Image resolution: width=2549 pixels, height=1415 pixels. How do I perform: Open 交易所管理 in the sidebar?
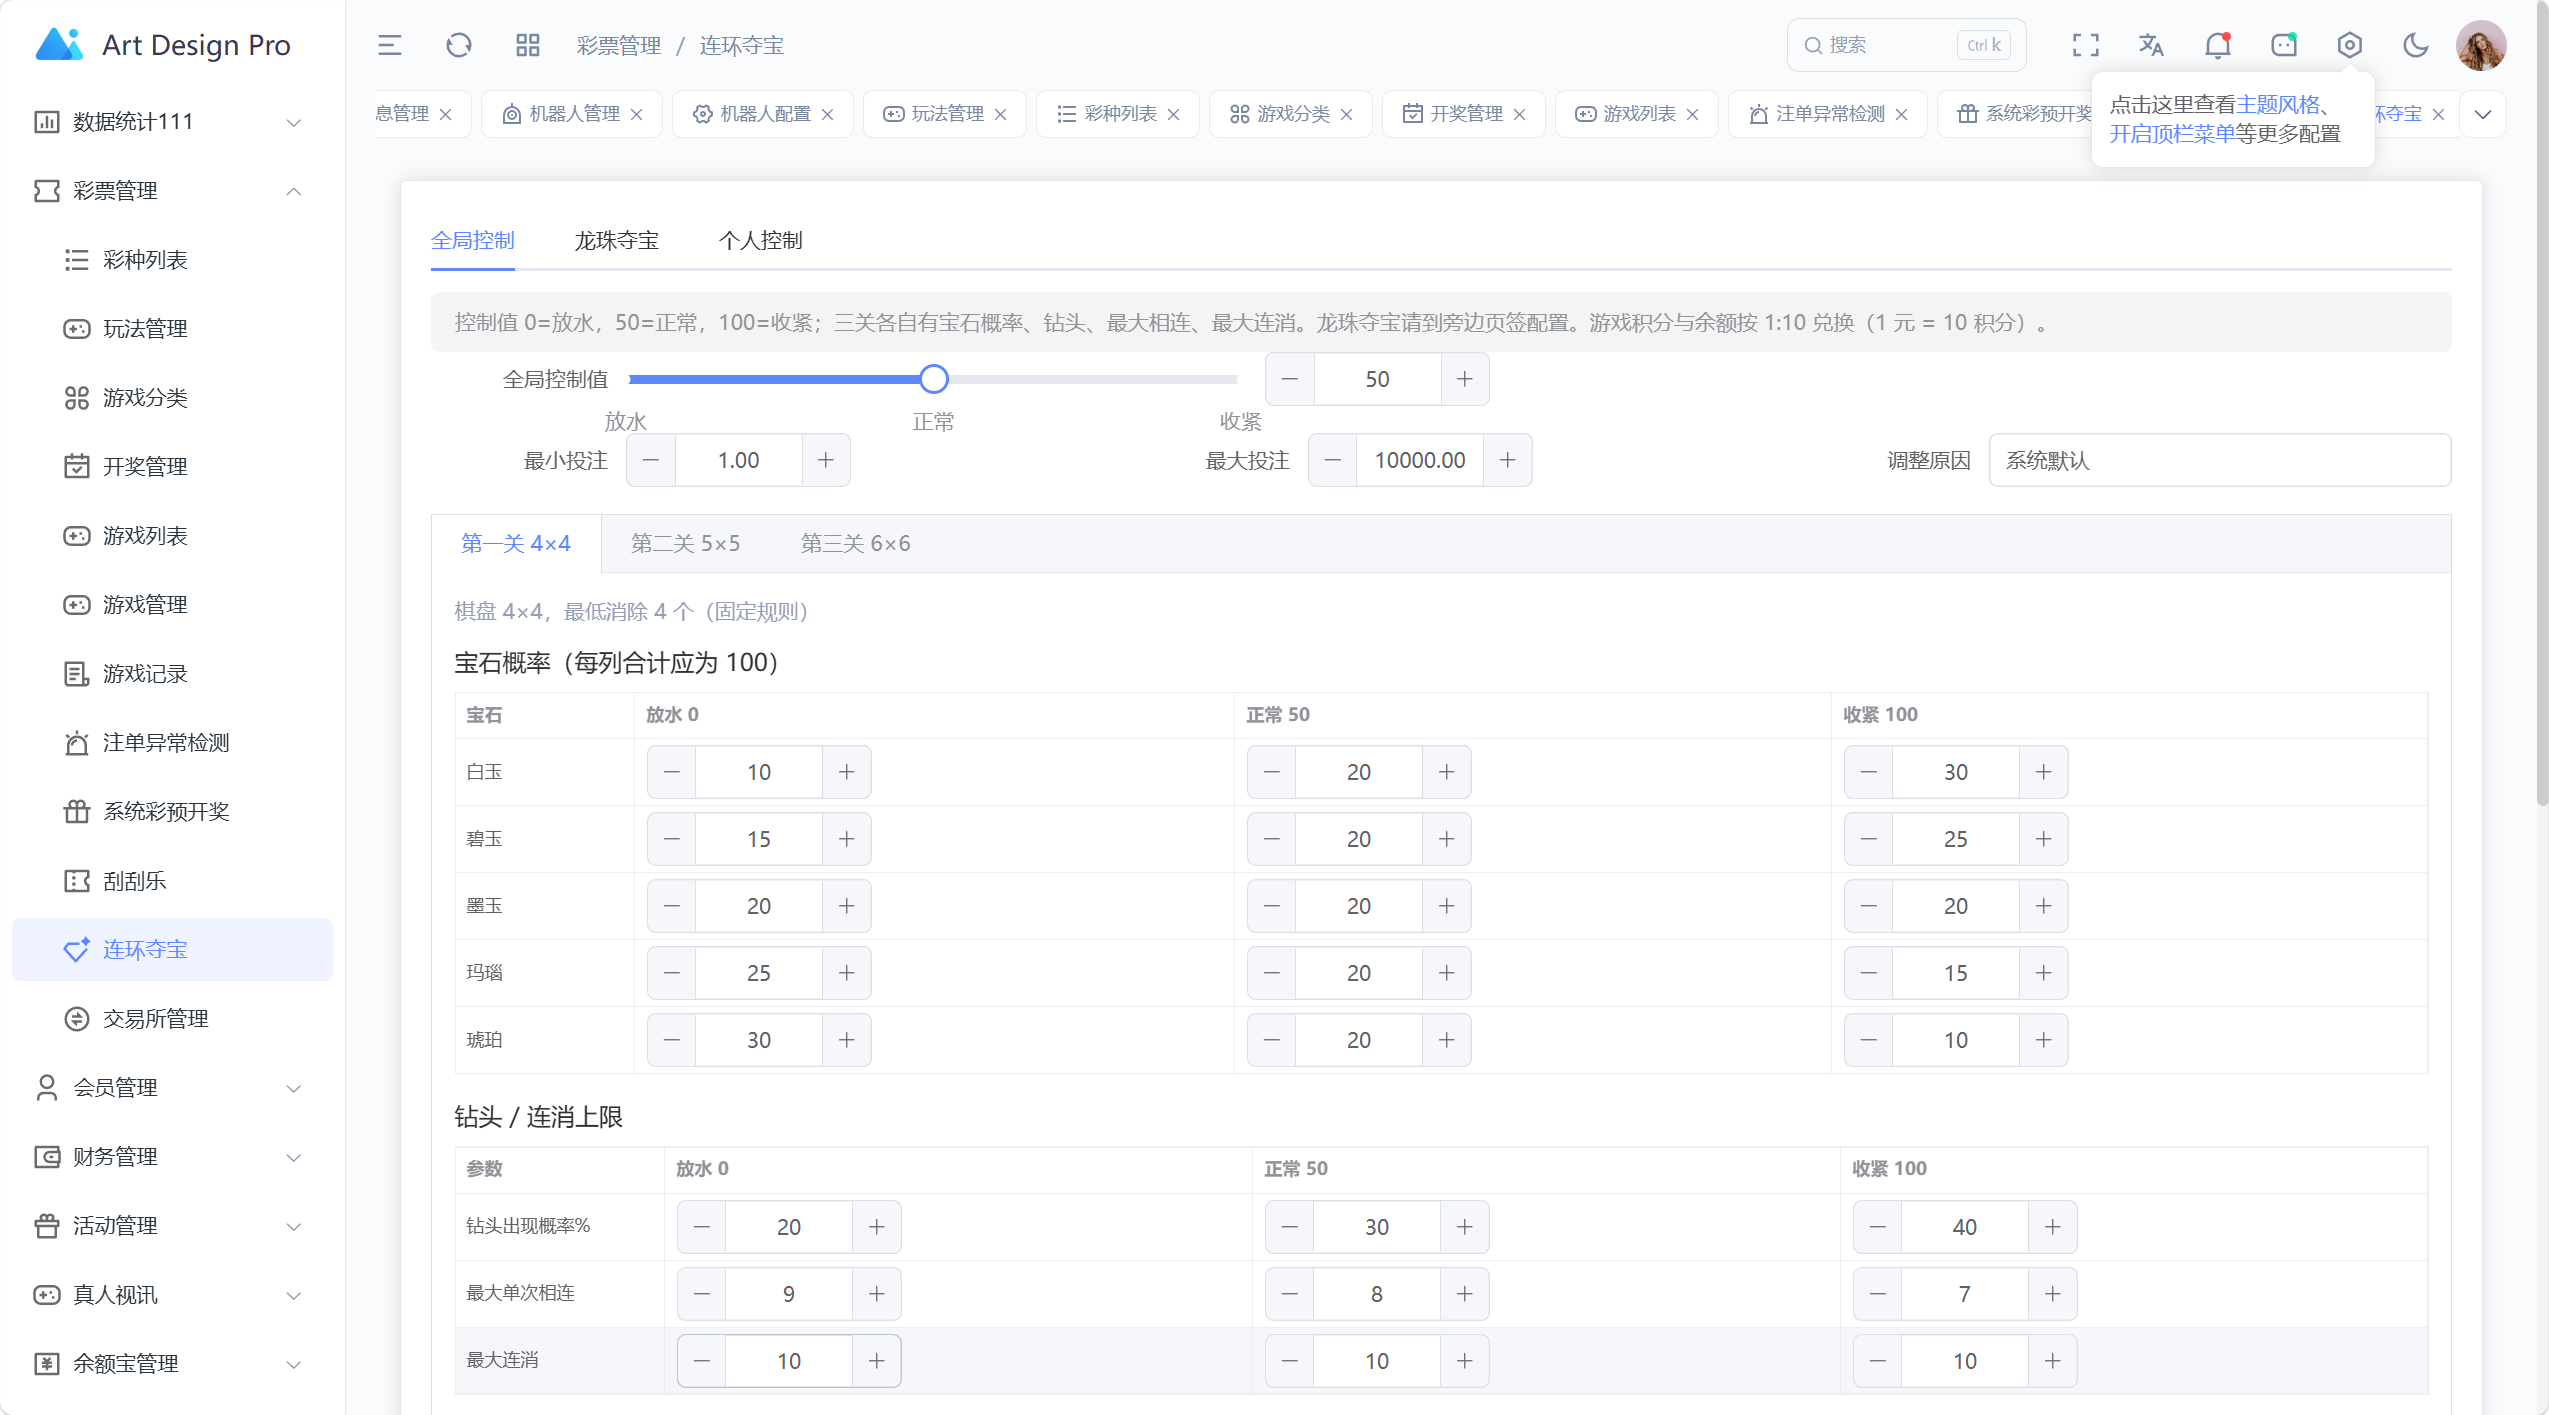(x=172, y=1019)
